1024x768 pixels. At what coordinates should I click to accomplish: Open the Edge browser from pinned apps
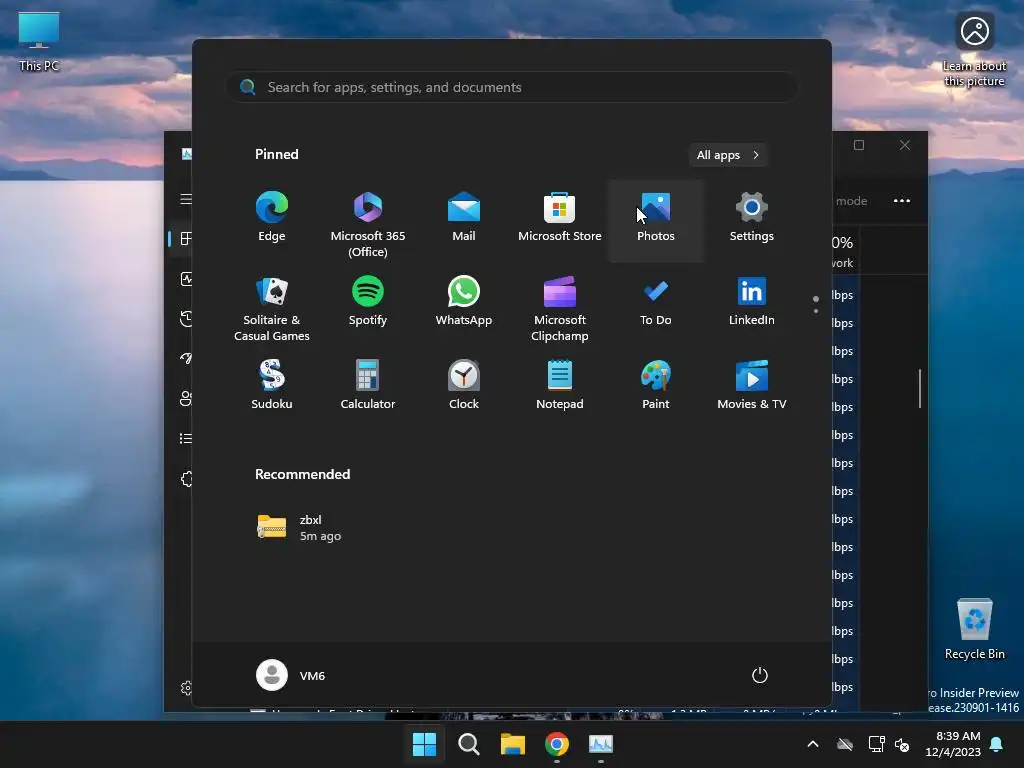pos(272,217)
